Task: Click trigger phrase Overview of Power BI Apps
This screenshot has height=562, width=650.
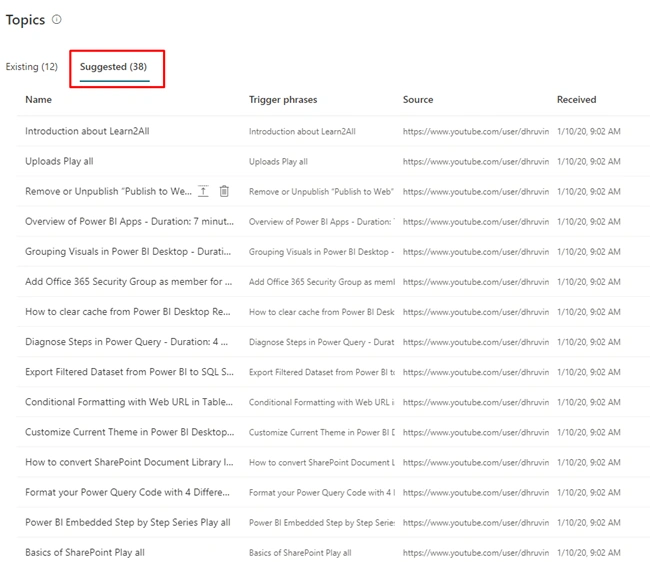Action: (322, 222)
